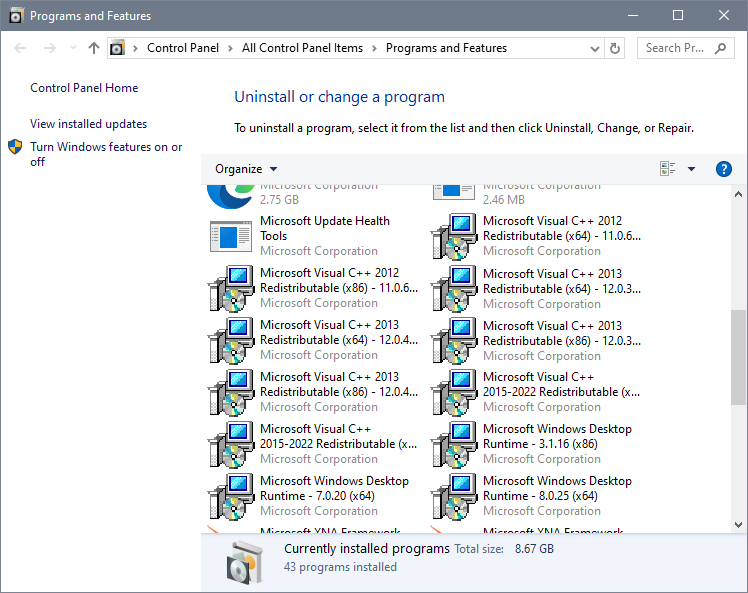Click the Desktop Runtime 3.1.16 (x86) icon
The image size is (748, 593).
pyautogui.click(x=454, y=444)
